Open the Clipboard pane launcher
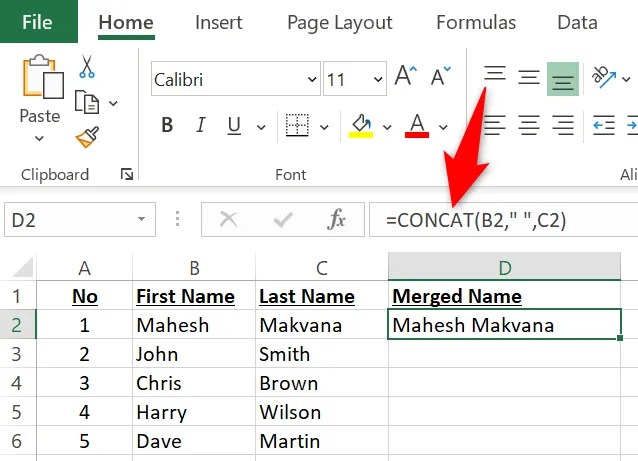638x461 pixels. click(127, 175)
